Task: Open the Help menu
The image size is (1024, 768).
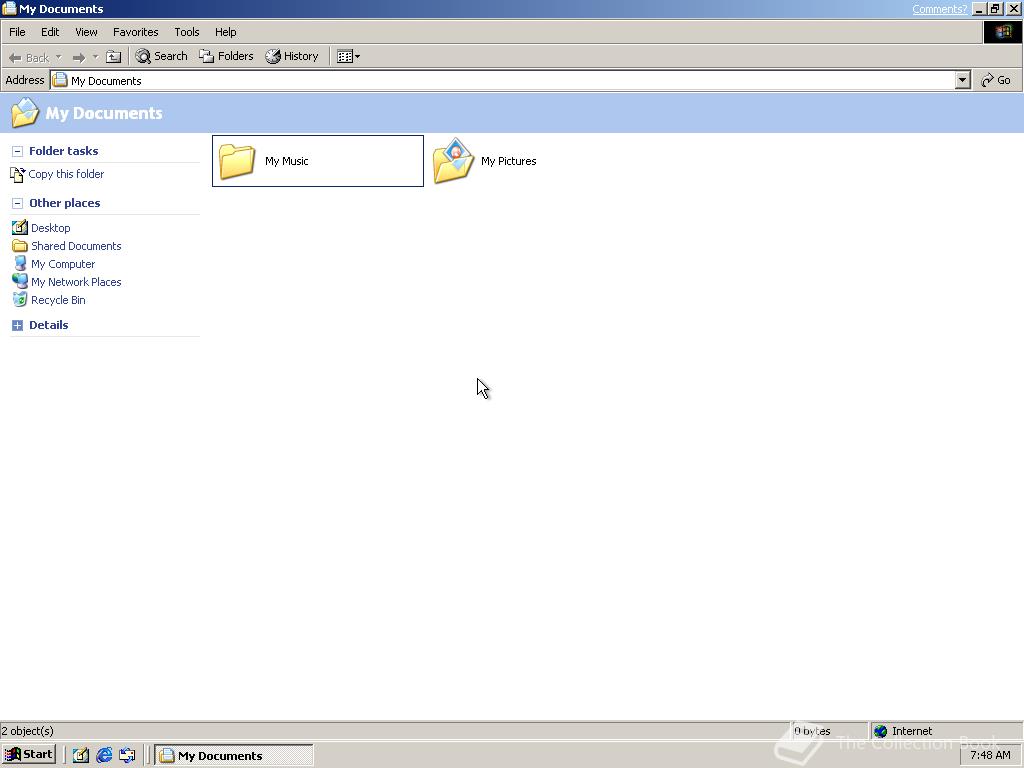Action: 225,32
